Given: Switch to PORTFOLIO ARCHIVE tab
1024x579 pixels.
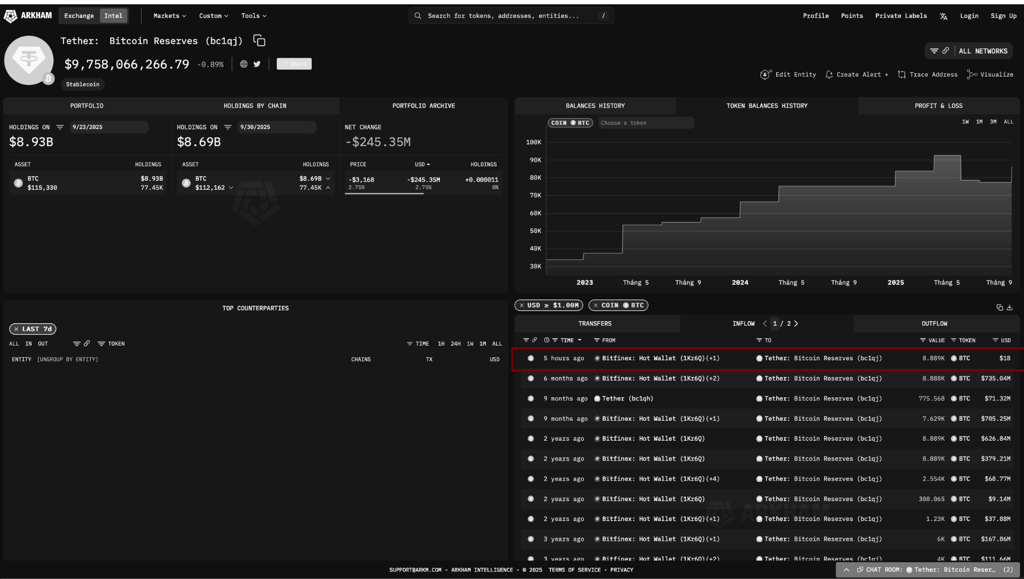Looking at the screenshot, I should point(423,106).
